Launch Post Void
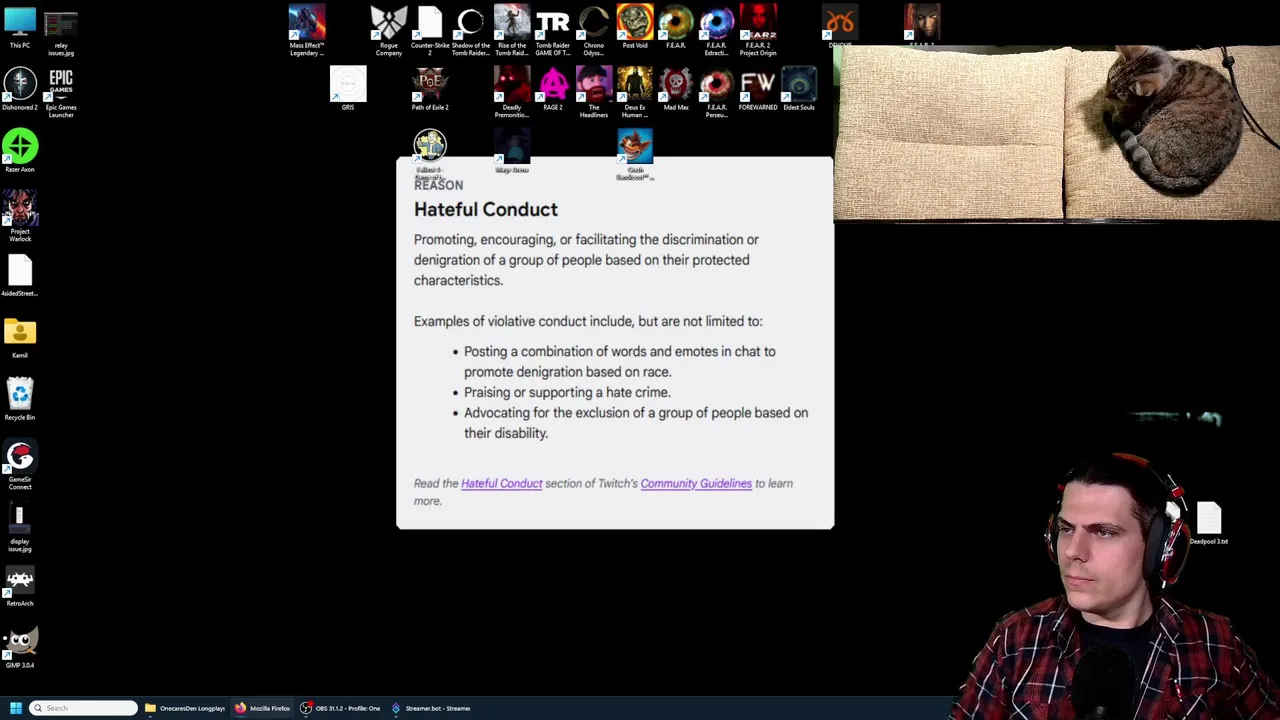 click(635, 28)
